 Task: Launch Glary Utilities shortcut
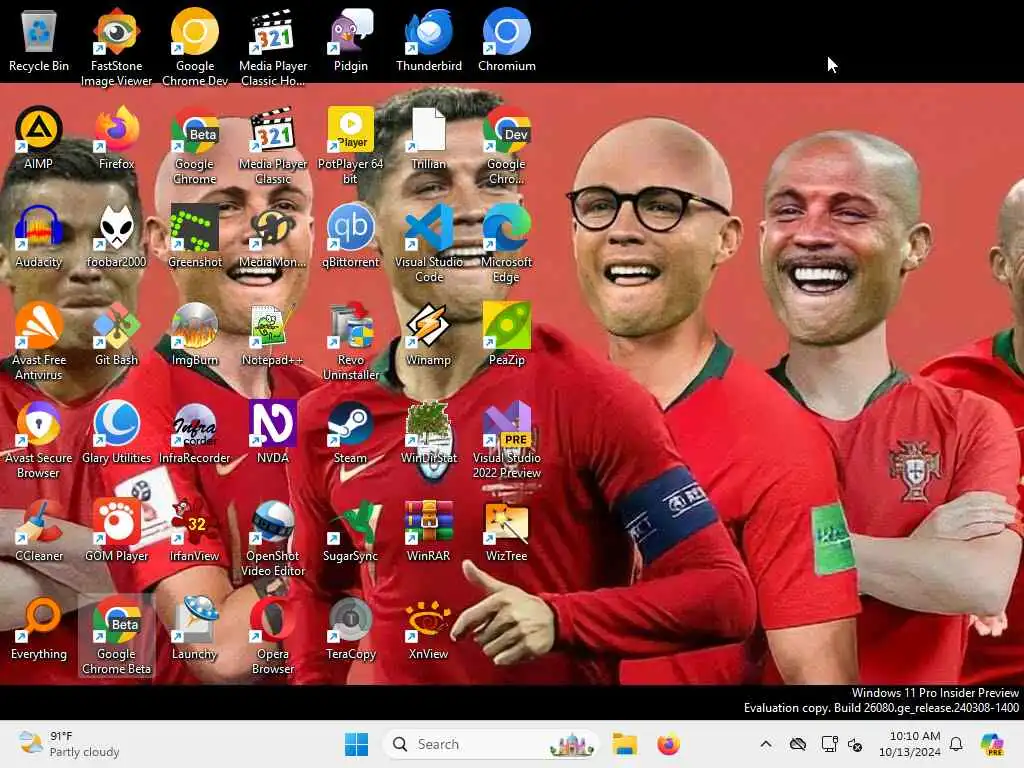[116, 432]
